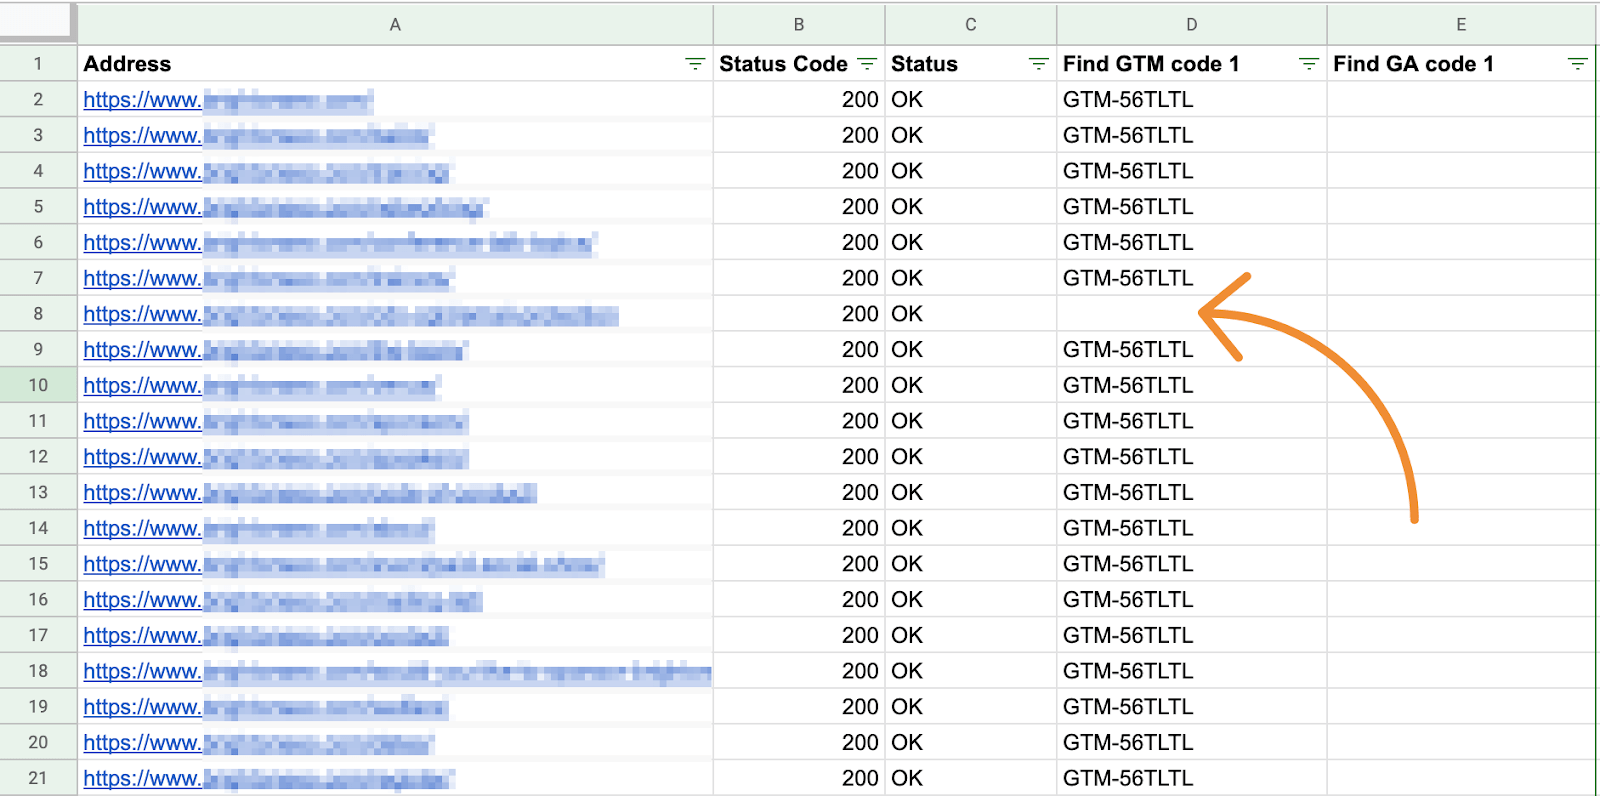1600x796 pixels.
Task: Open the Status Code column filter icon
Action: [867, 64]
